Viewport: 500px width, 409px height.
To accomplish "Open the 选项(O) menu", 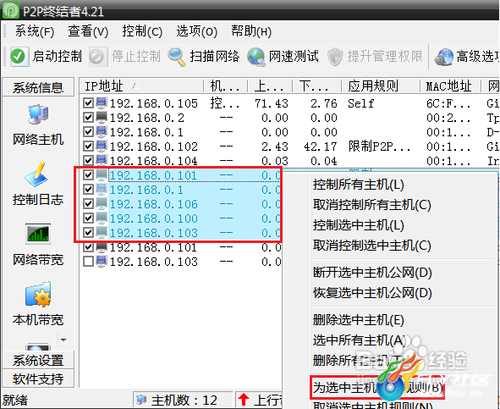I will 197,32.
